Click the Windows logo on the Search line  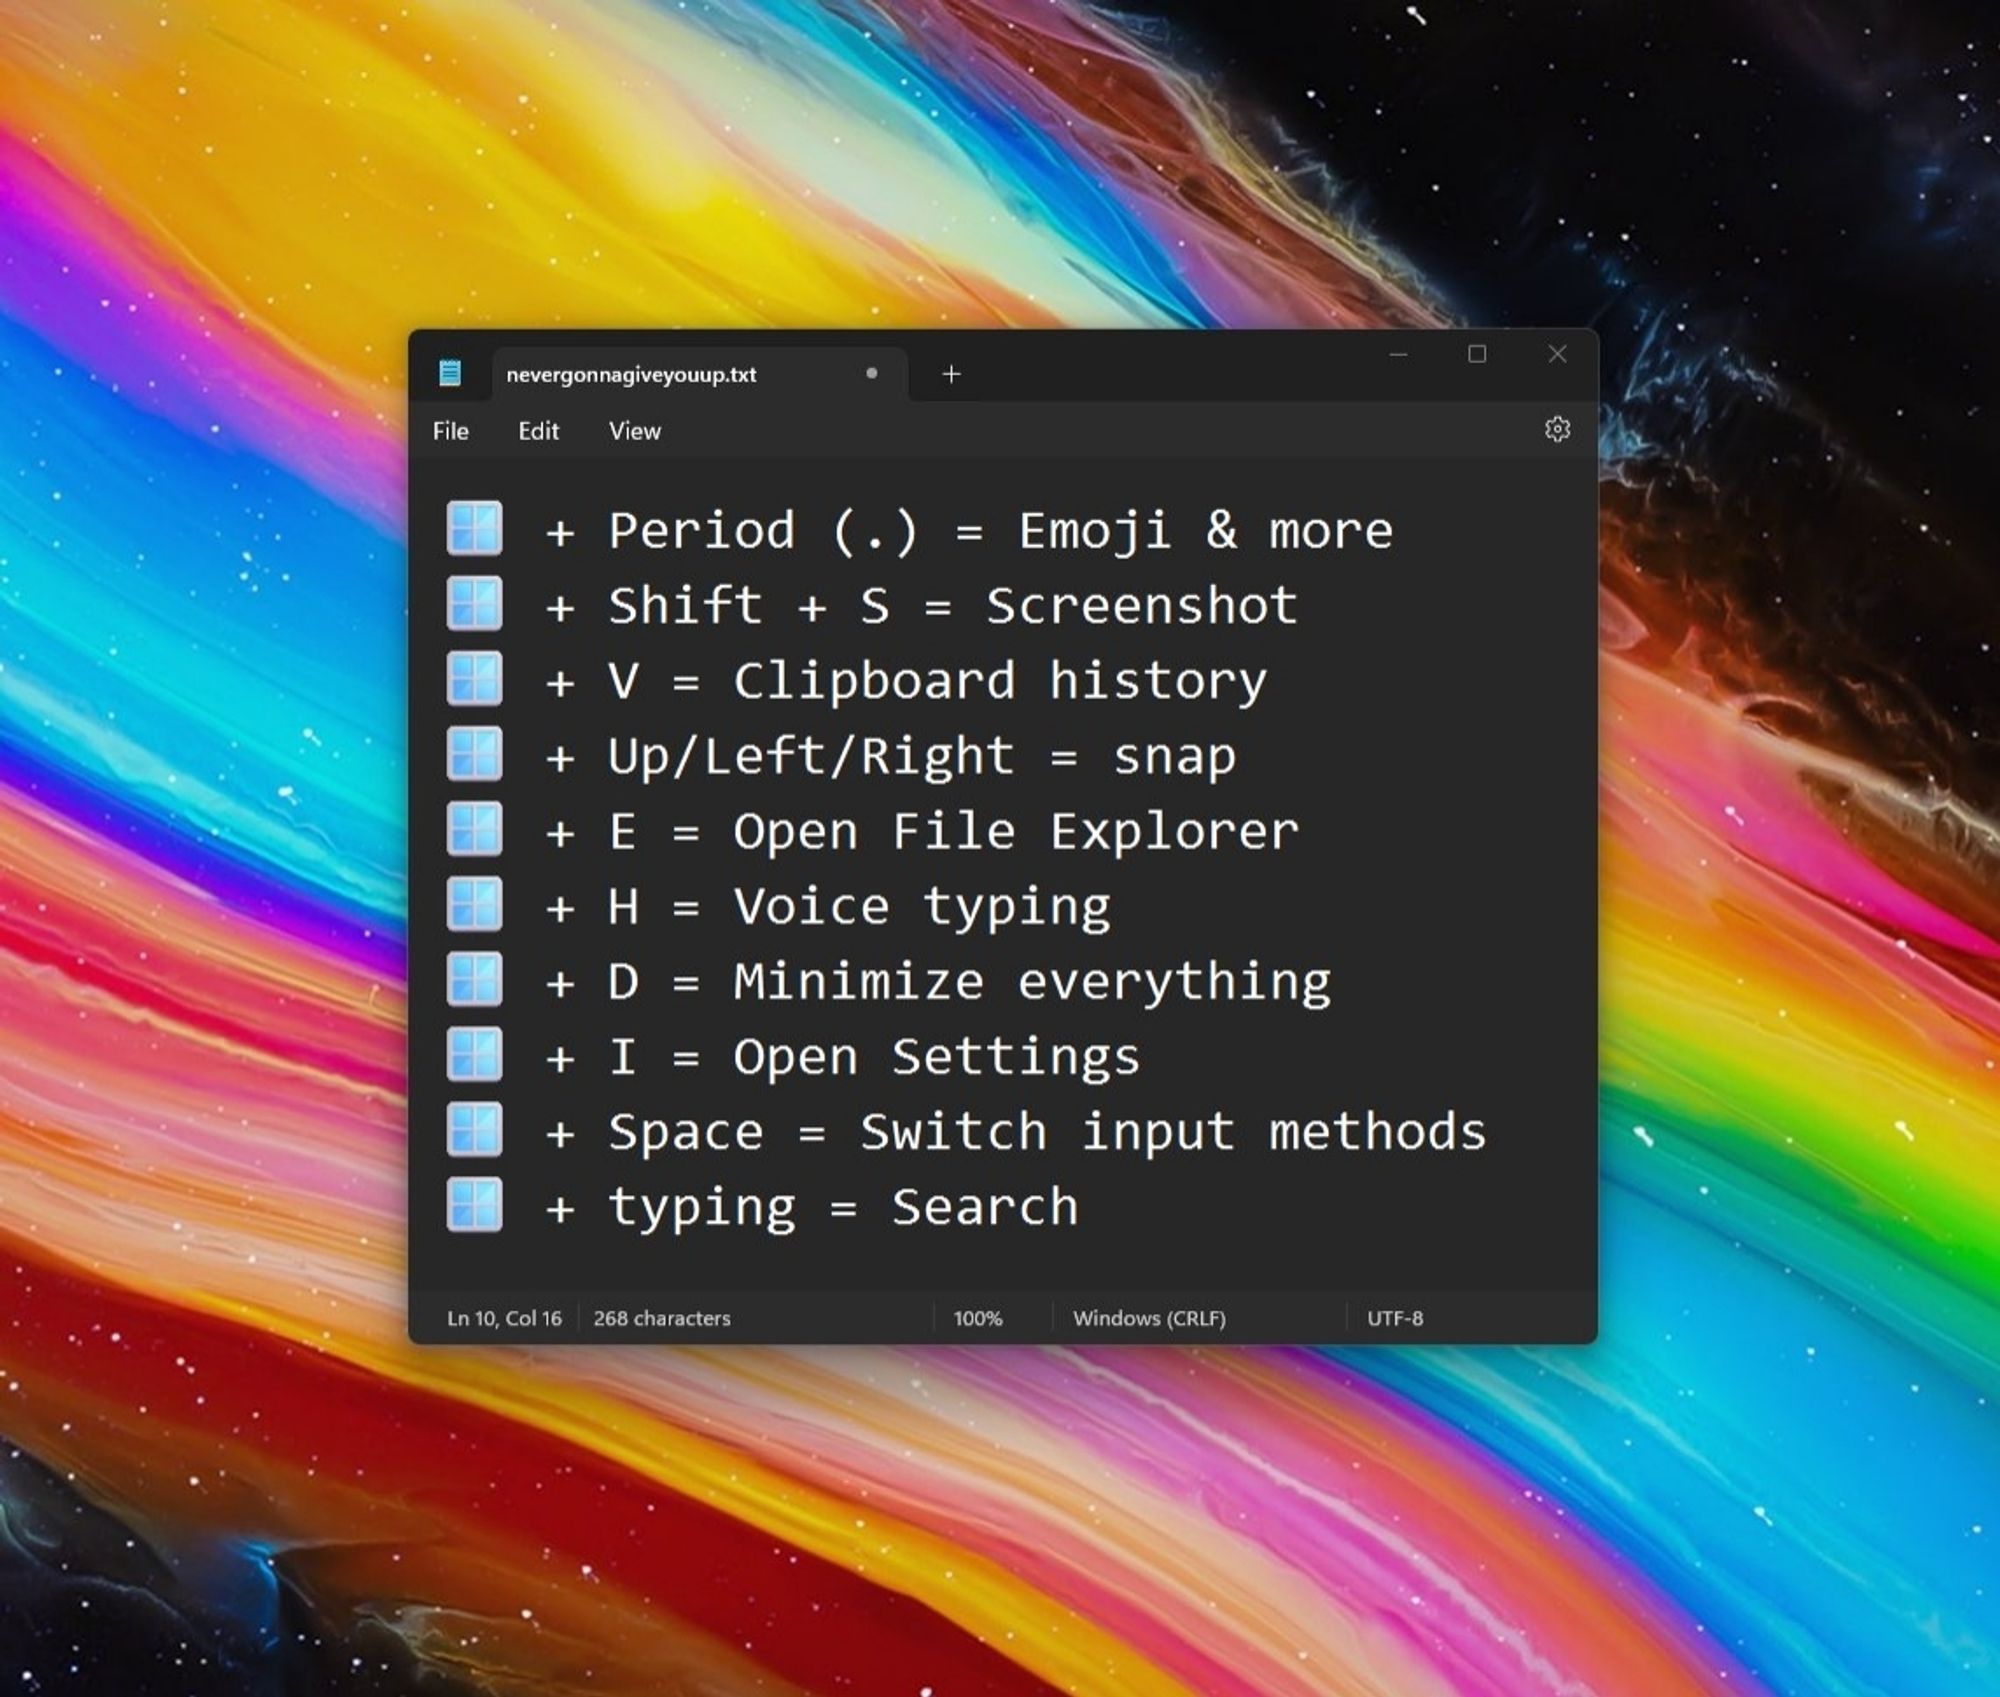(474, 1205)
